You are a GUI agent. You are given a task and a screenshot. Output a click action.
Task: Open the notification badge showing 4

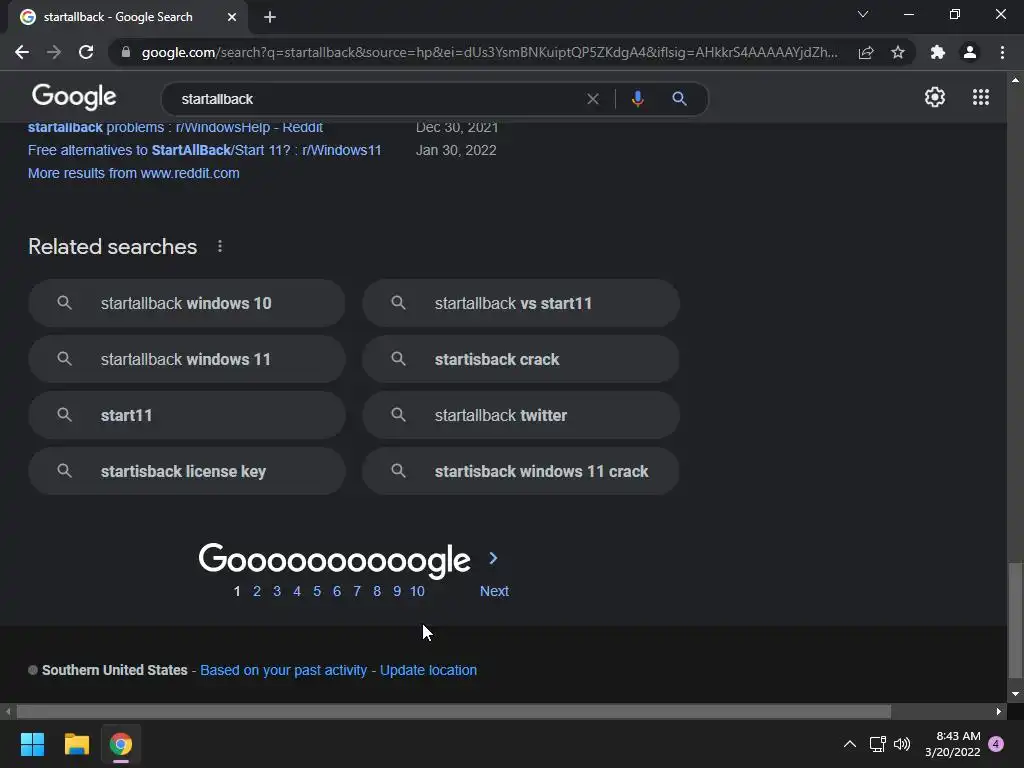coord(996,744)
